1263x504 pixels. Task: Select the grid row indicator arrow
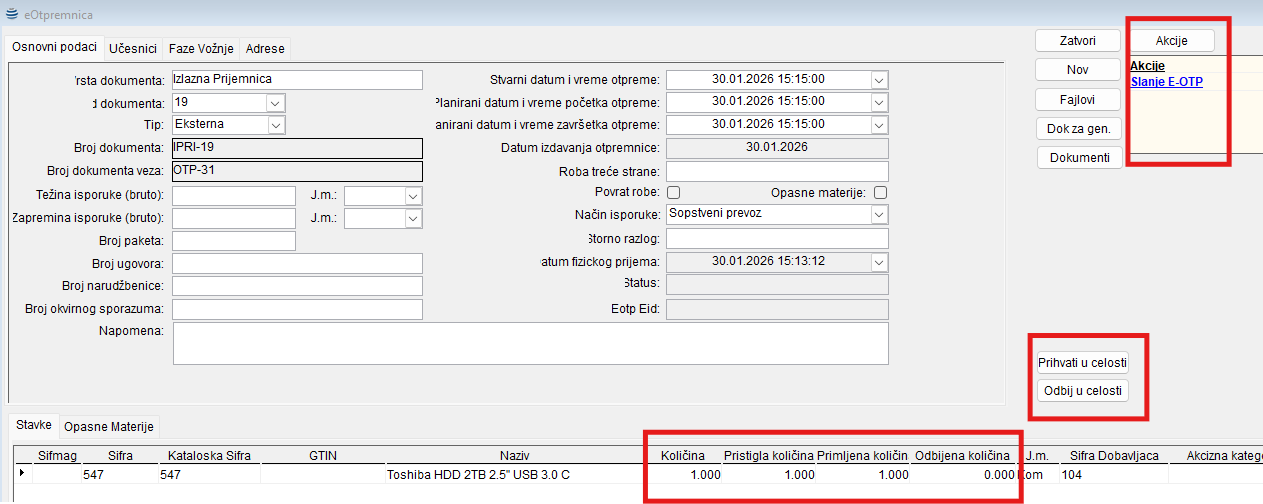click(22, 474)
